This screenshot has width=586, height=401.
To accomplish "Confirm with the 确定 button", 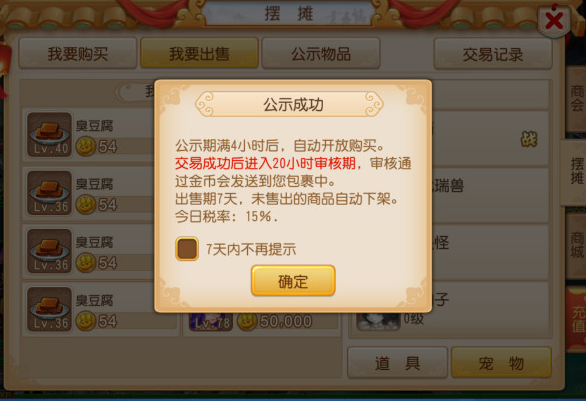I will pos(293,281).
